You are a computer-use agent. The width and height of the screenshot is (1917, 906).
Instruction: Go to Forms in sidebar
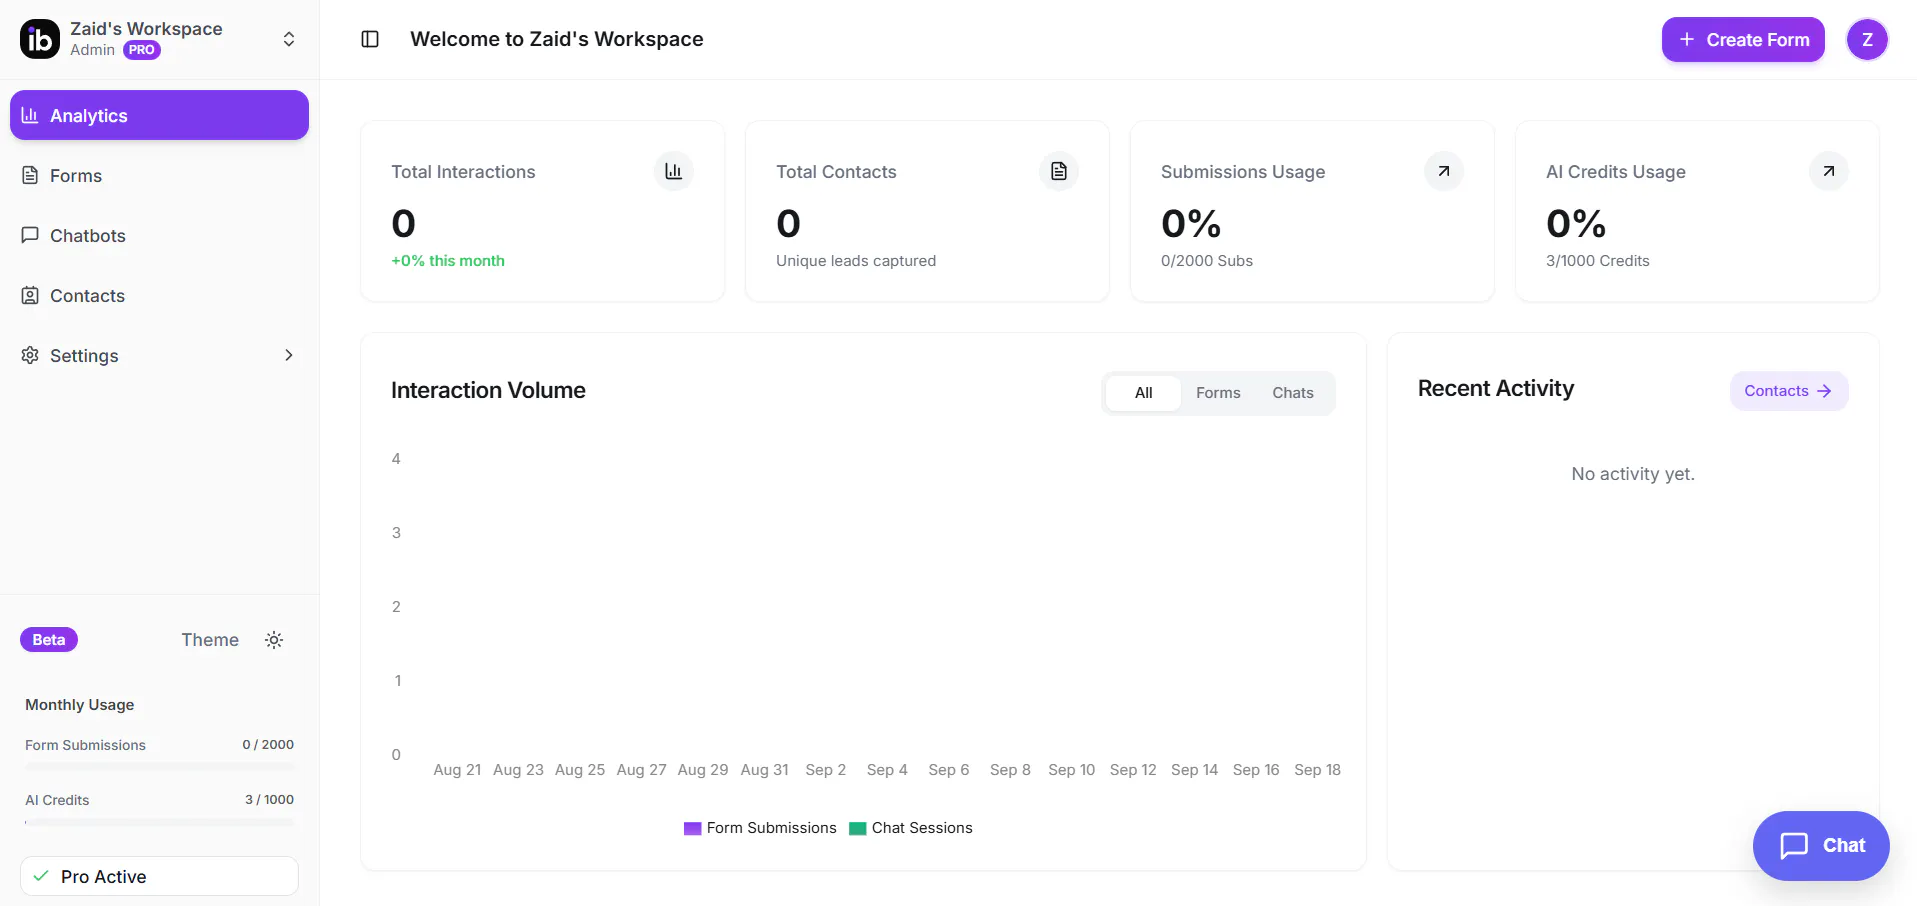pos(159,175)
